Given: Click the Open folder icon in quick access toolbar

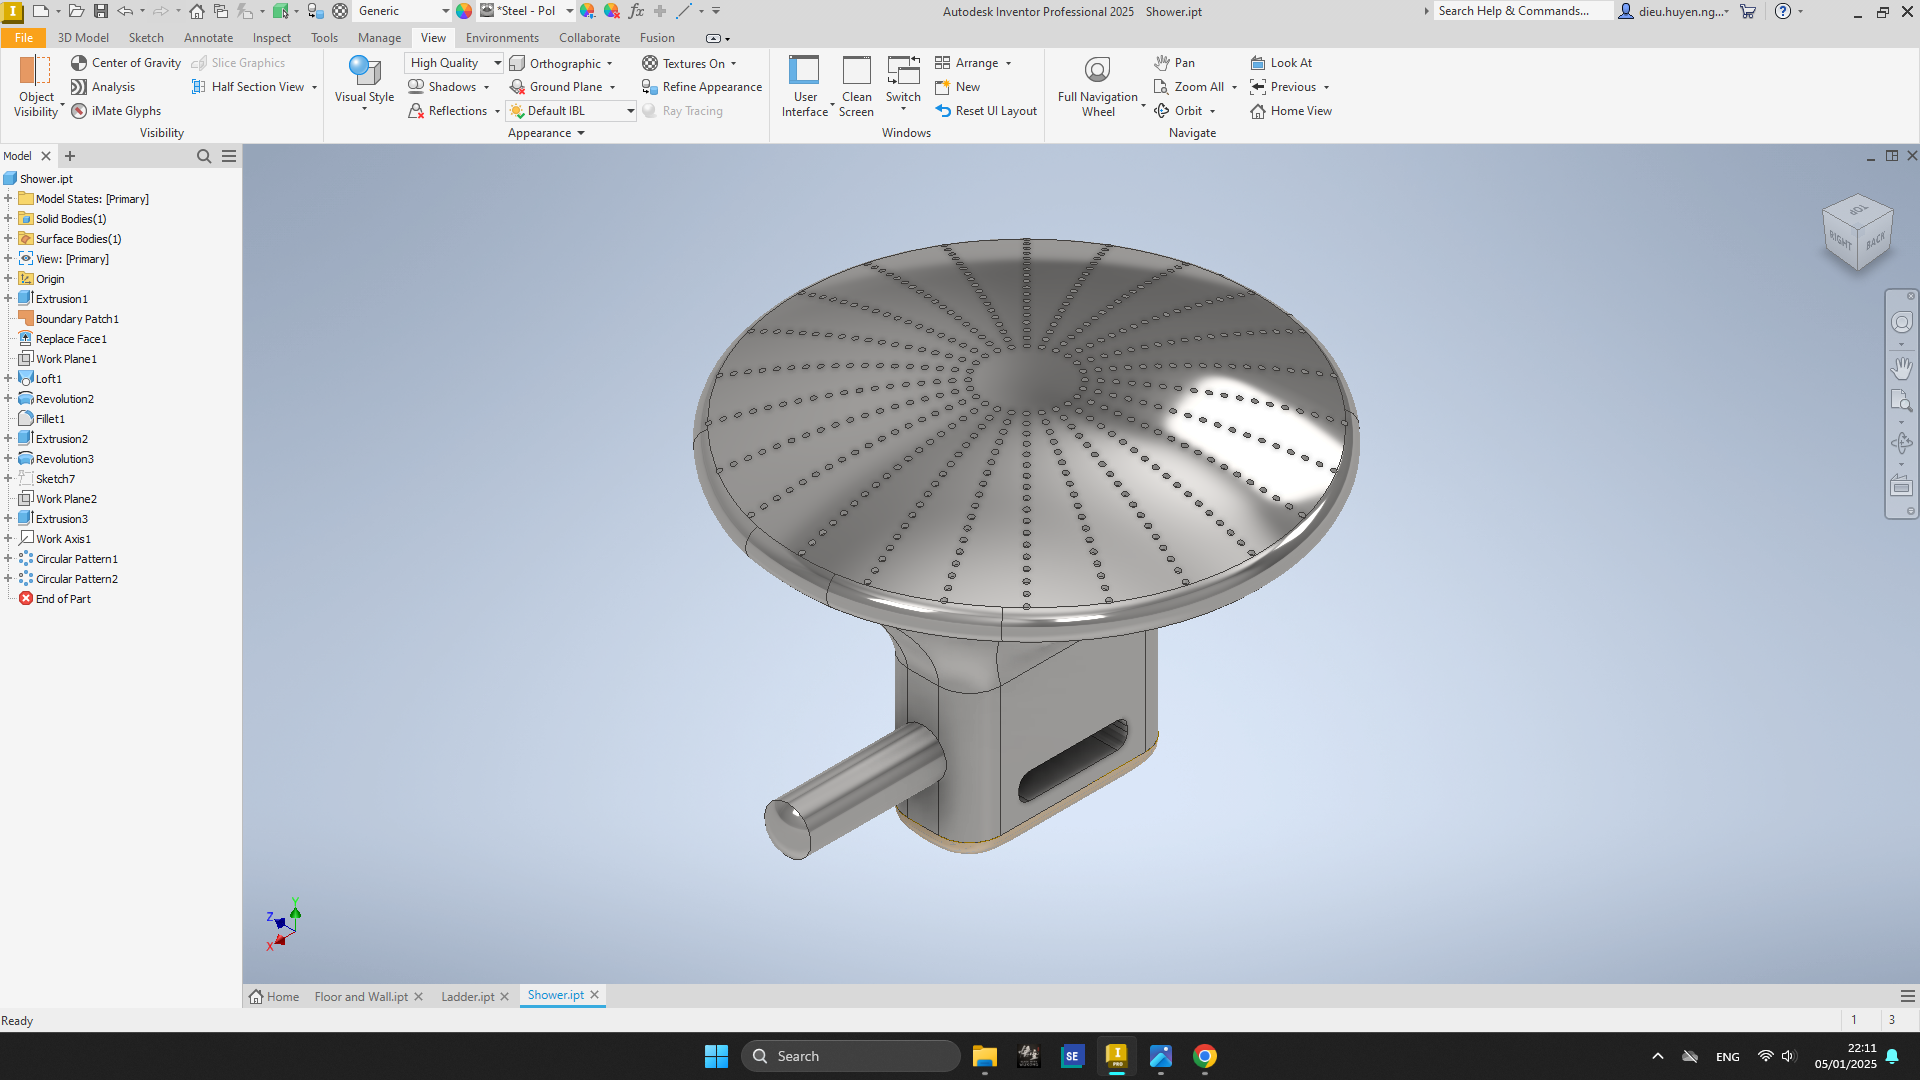Looking at the screenshot, I should point(76,11).
